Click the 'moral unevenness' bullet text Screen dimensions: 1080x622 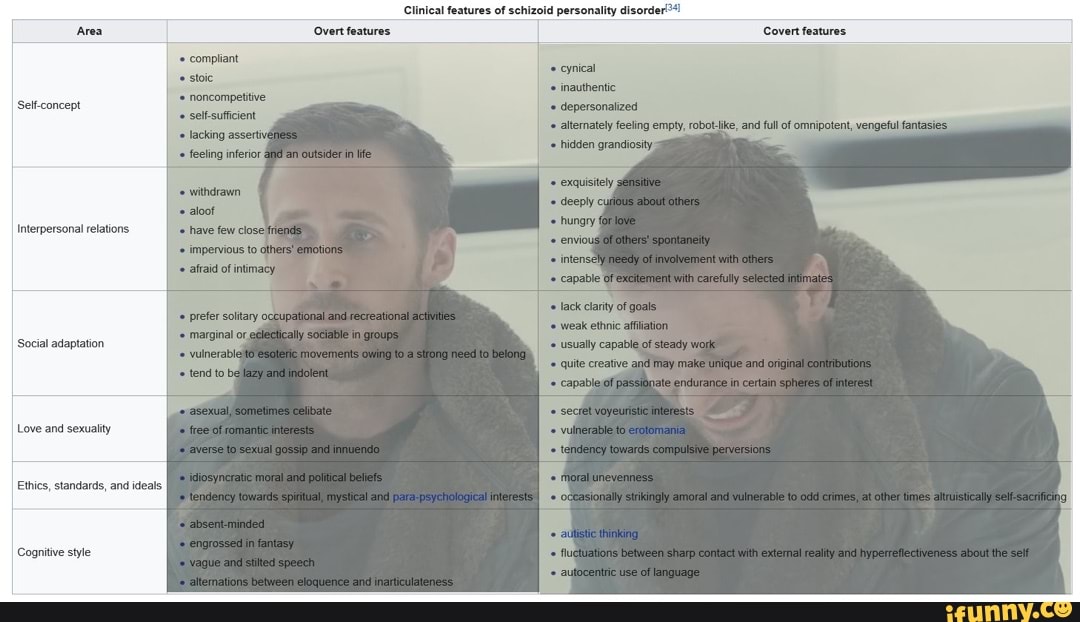(x=607, y=477)
